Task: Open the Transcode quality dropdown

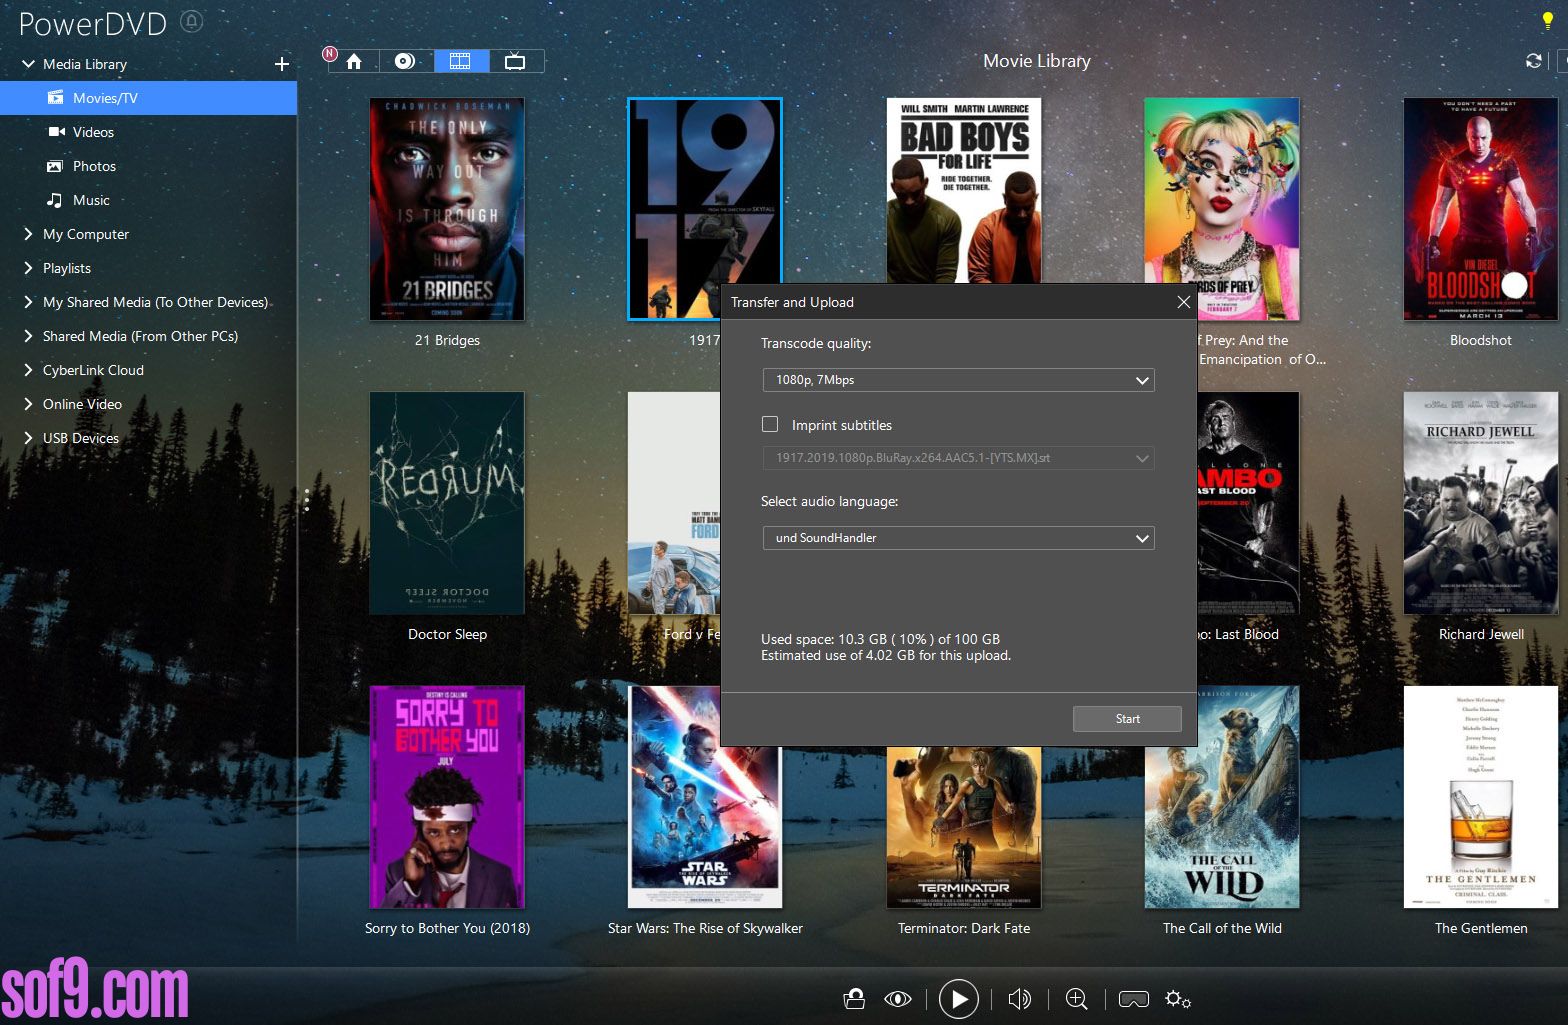Action: pyautogui.click(x=958, y=380)
